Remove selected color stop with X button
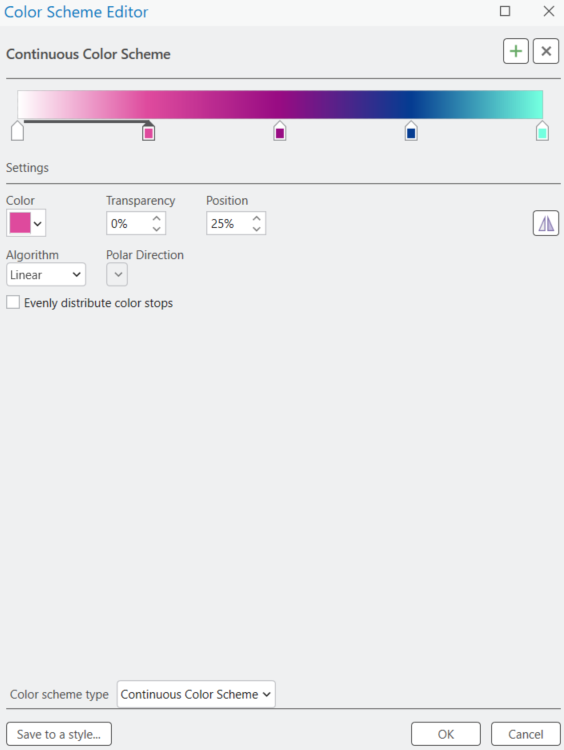 (x=546, y=51)
